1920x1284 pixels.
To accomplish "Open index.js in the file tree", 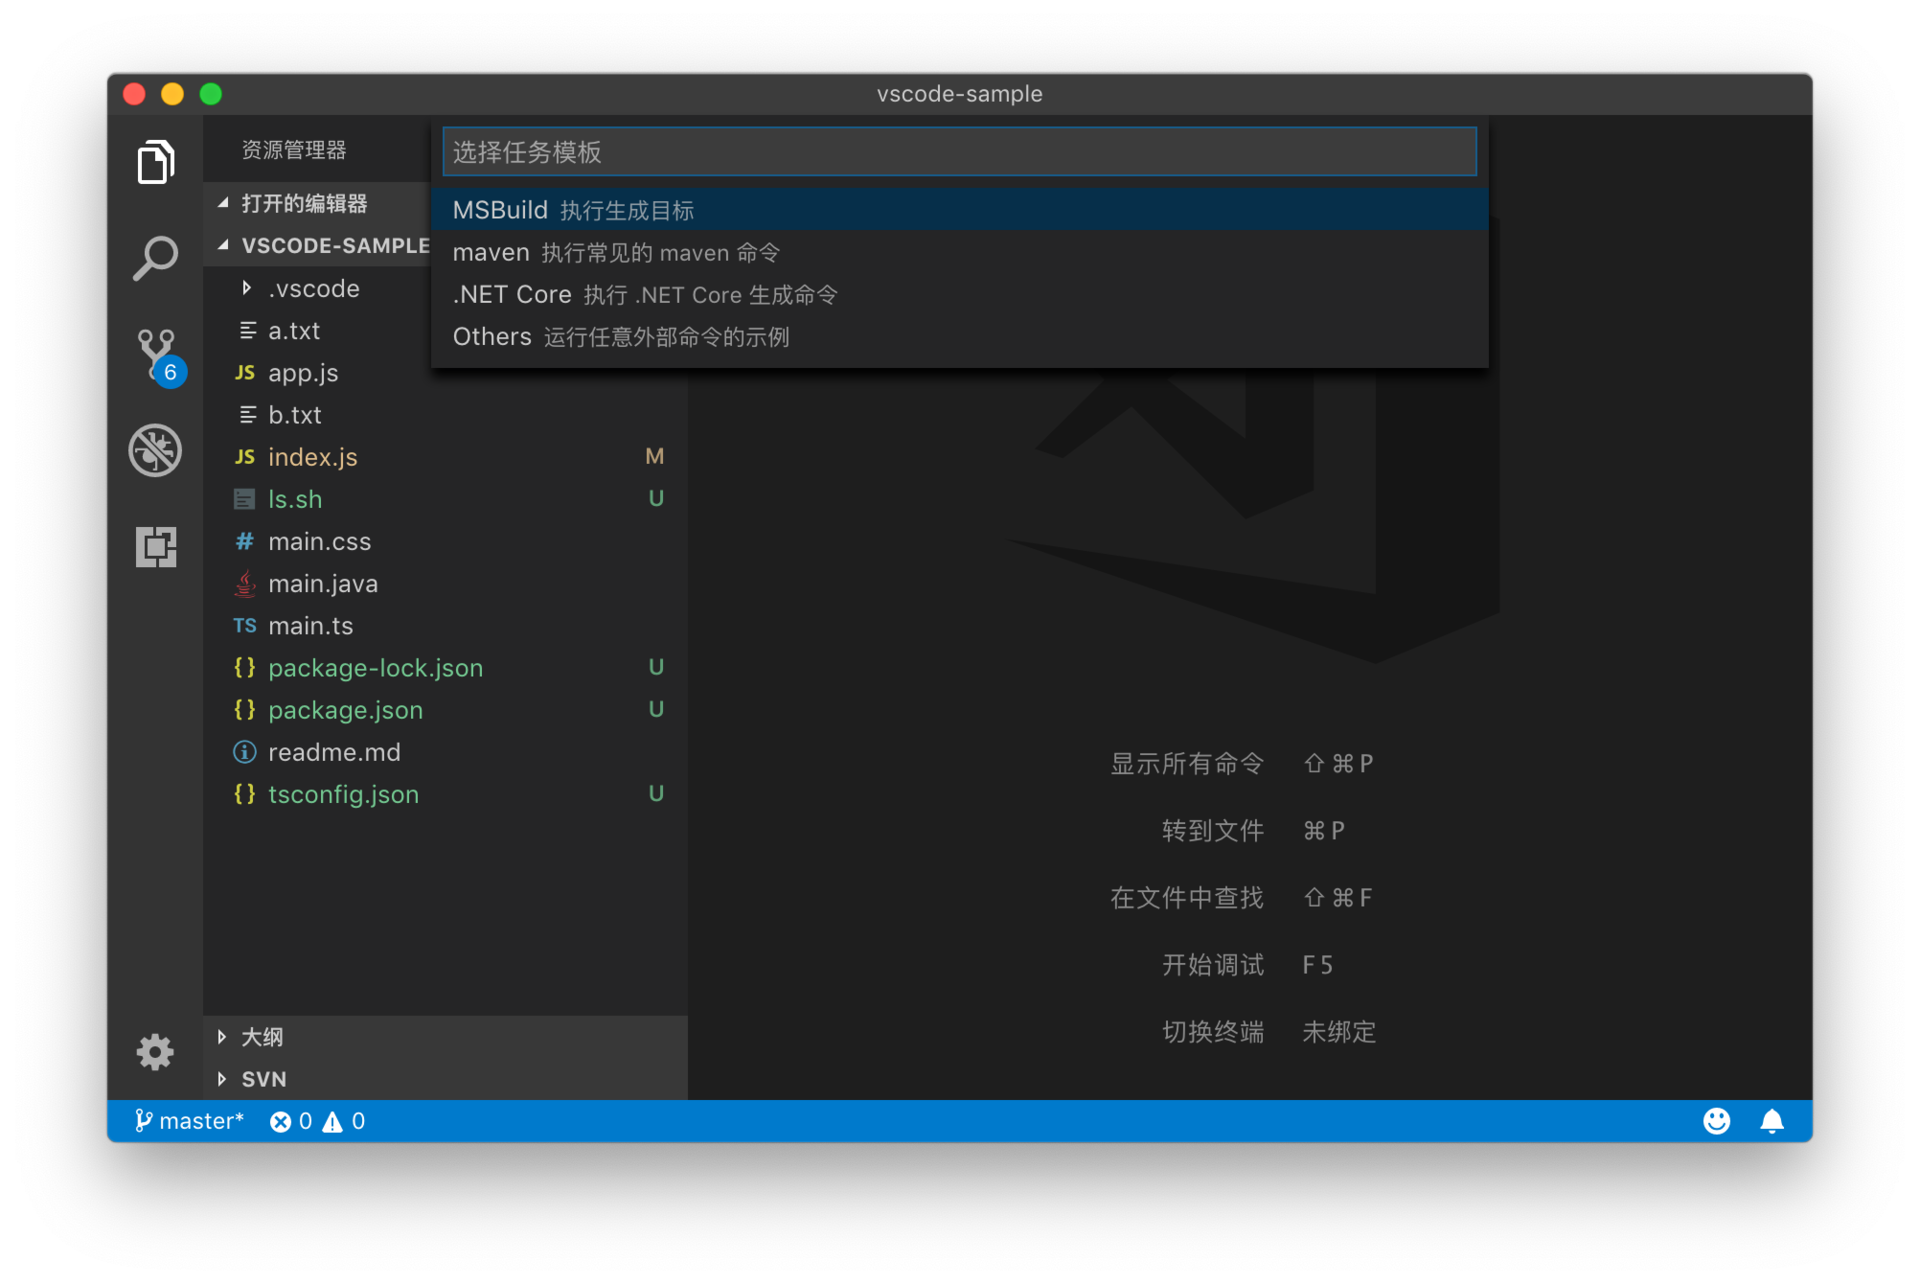I will point(312,457).
